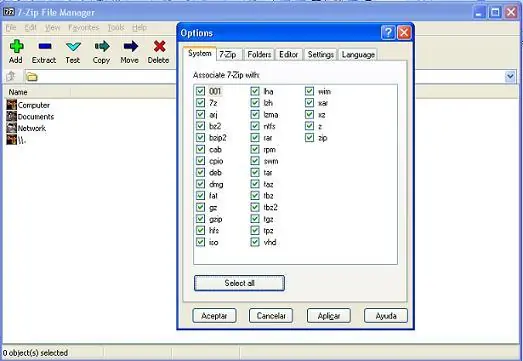The width and height of the screenshot is (523, 361).
Task: Click the Name column header
Action: click(x=37, y=92)
